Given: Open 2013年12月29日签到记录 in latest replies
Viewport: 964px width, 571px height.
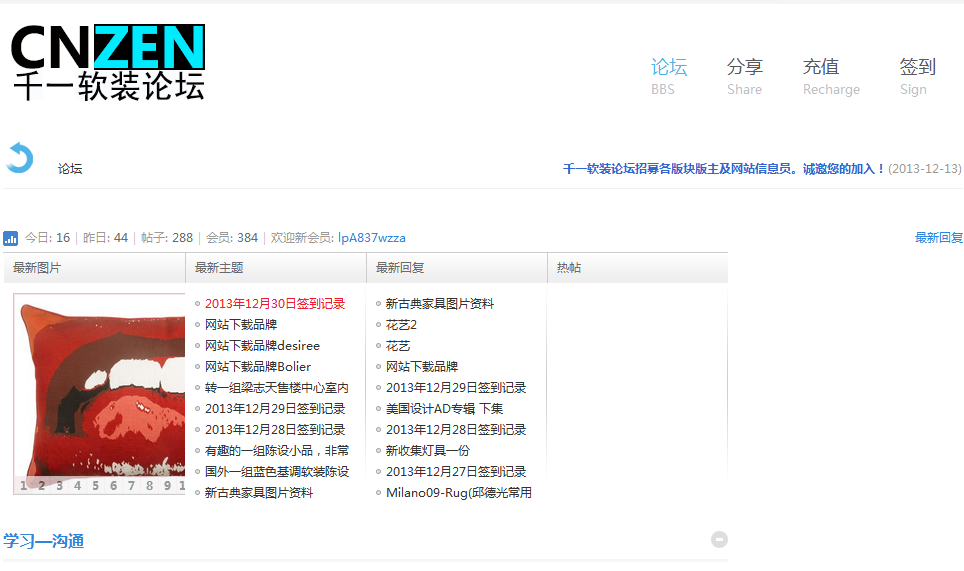Looking at the screenshot, I should [x=456, y=388].
